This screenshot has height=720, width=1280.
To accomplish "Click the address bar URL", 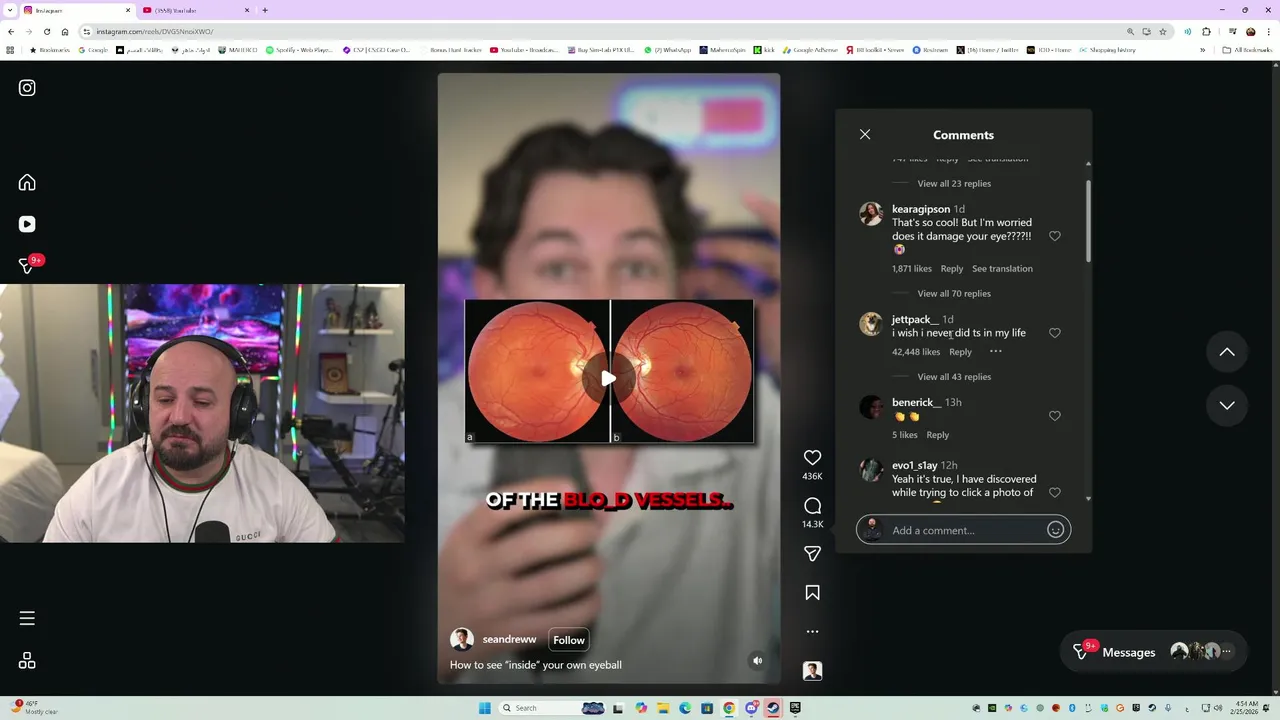I will tap(154, 31).
